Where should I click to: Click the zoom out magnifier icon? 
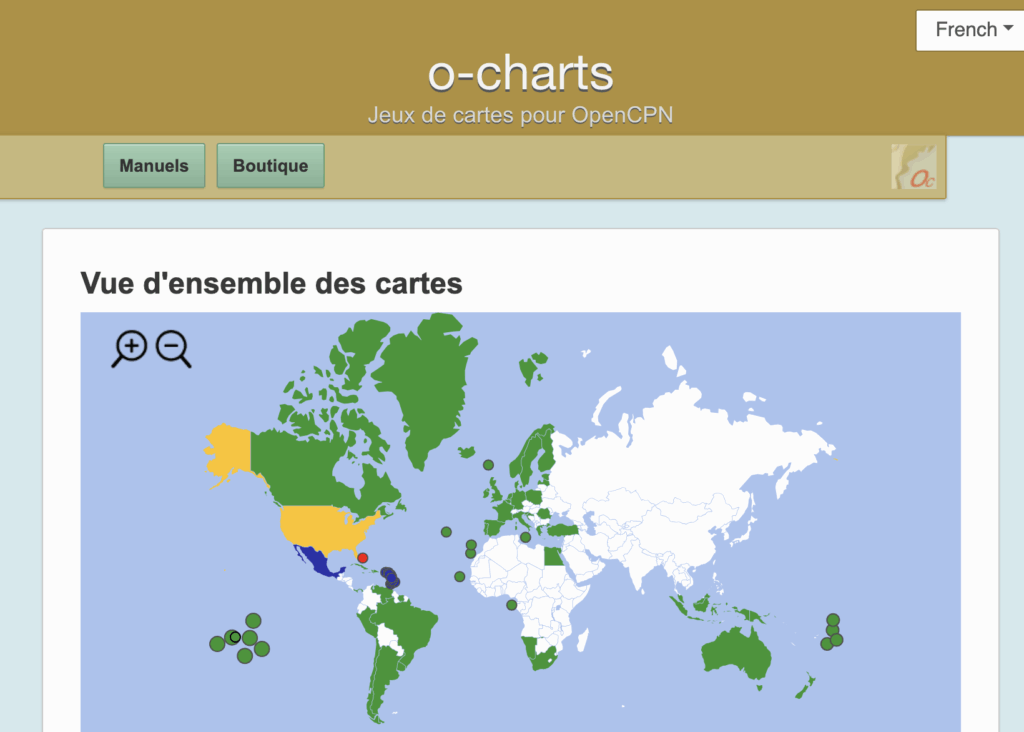[172, 348]
